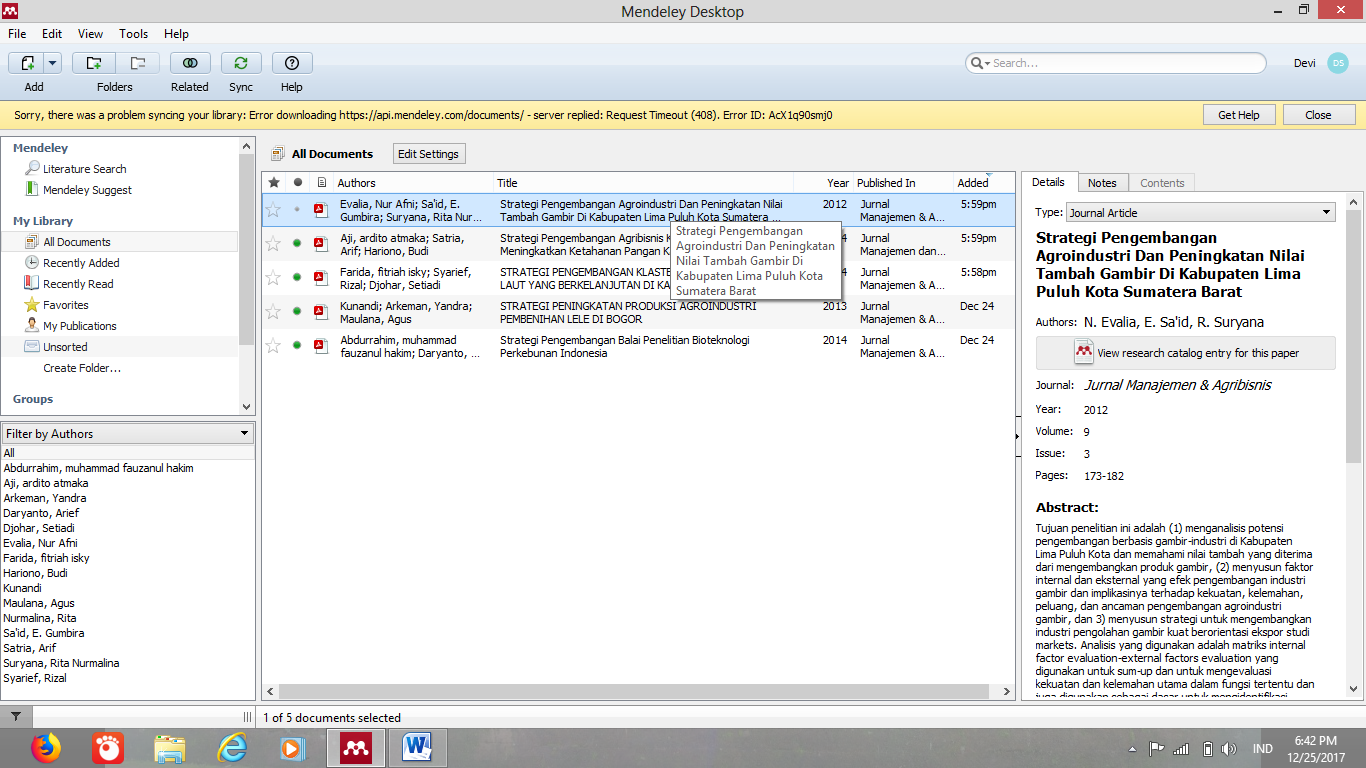Filter by author Kunandi
The image size is (1366, 768).
[x=23, y=588]
